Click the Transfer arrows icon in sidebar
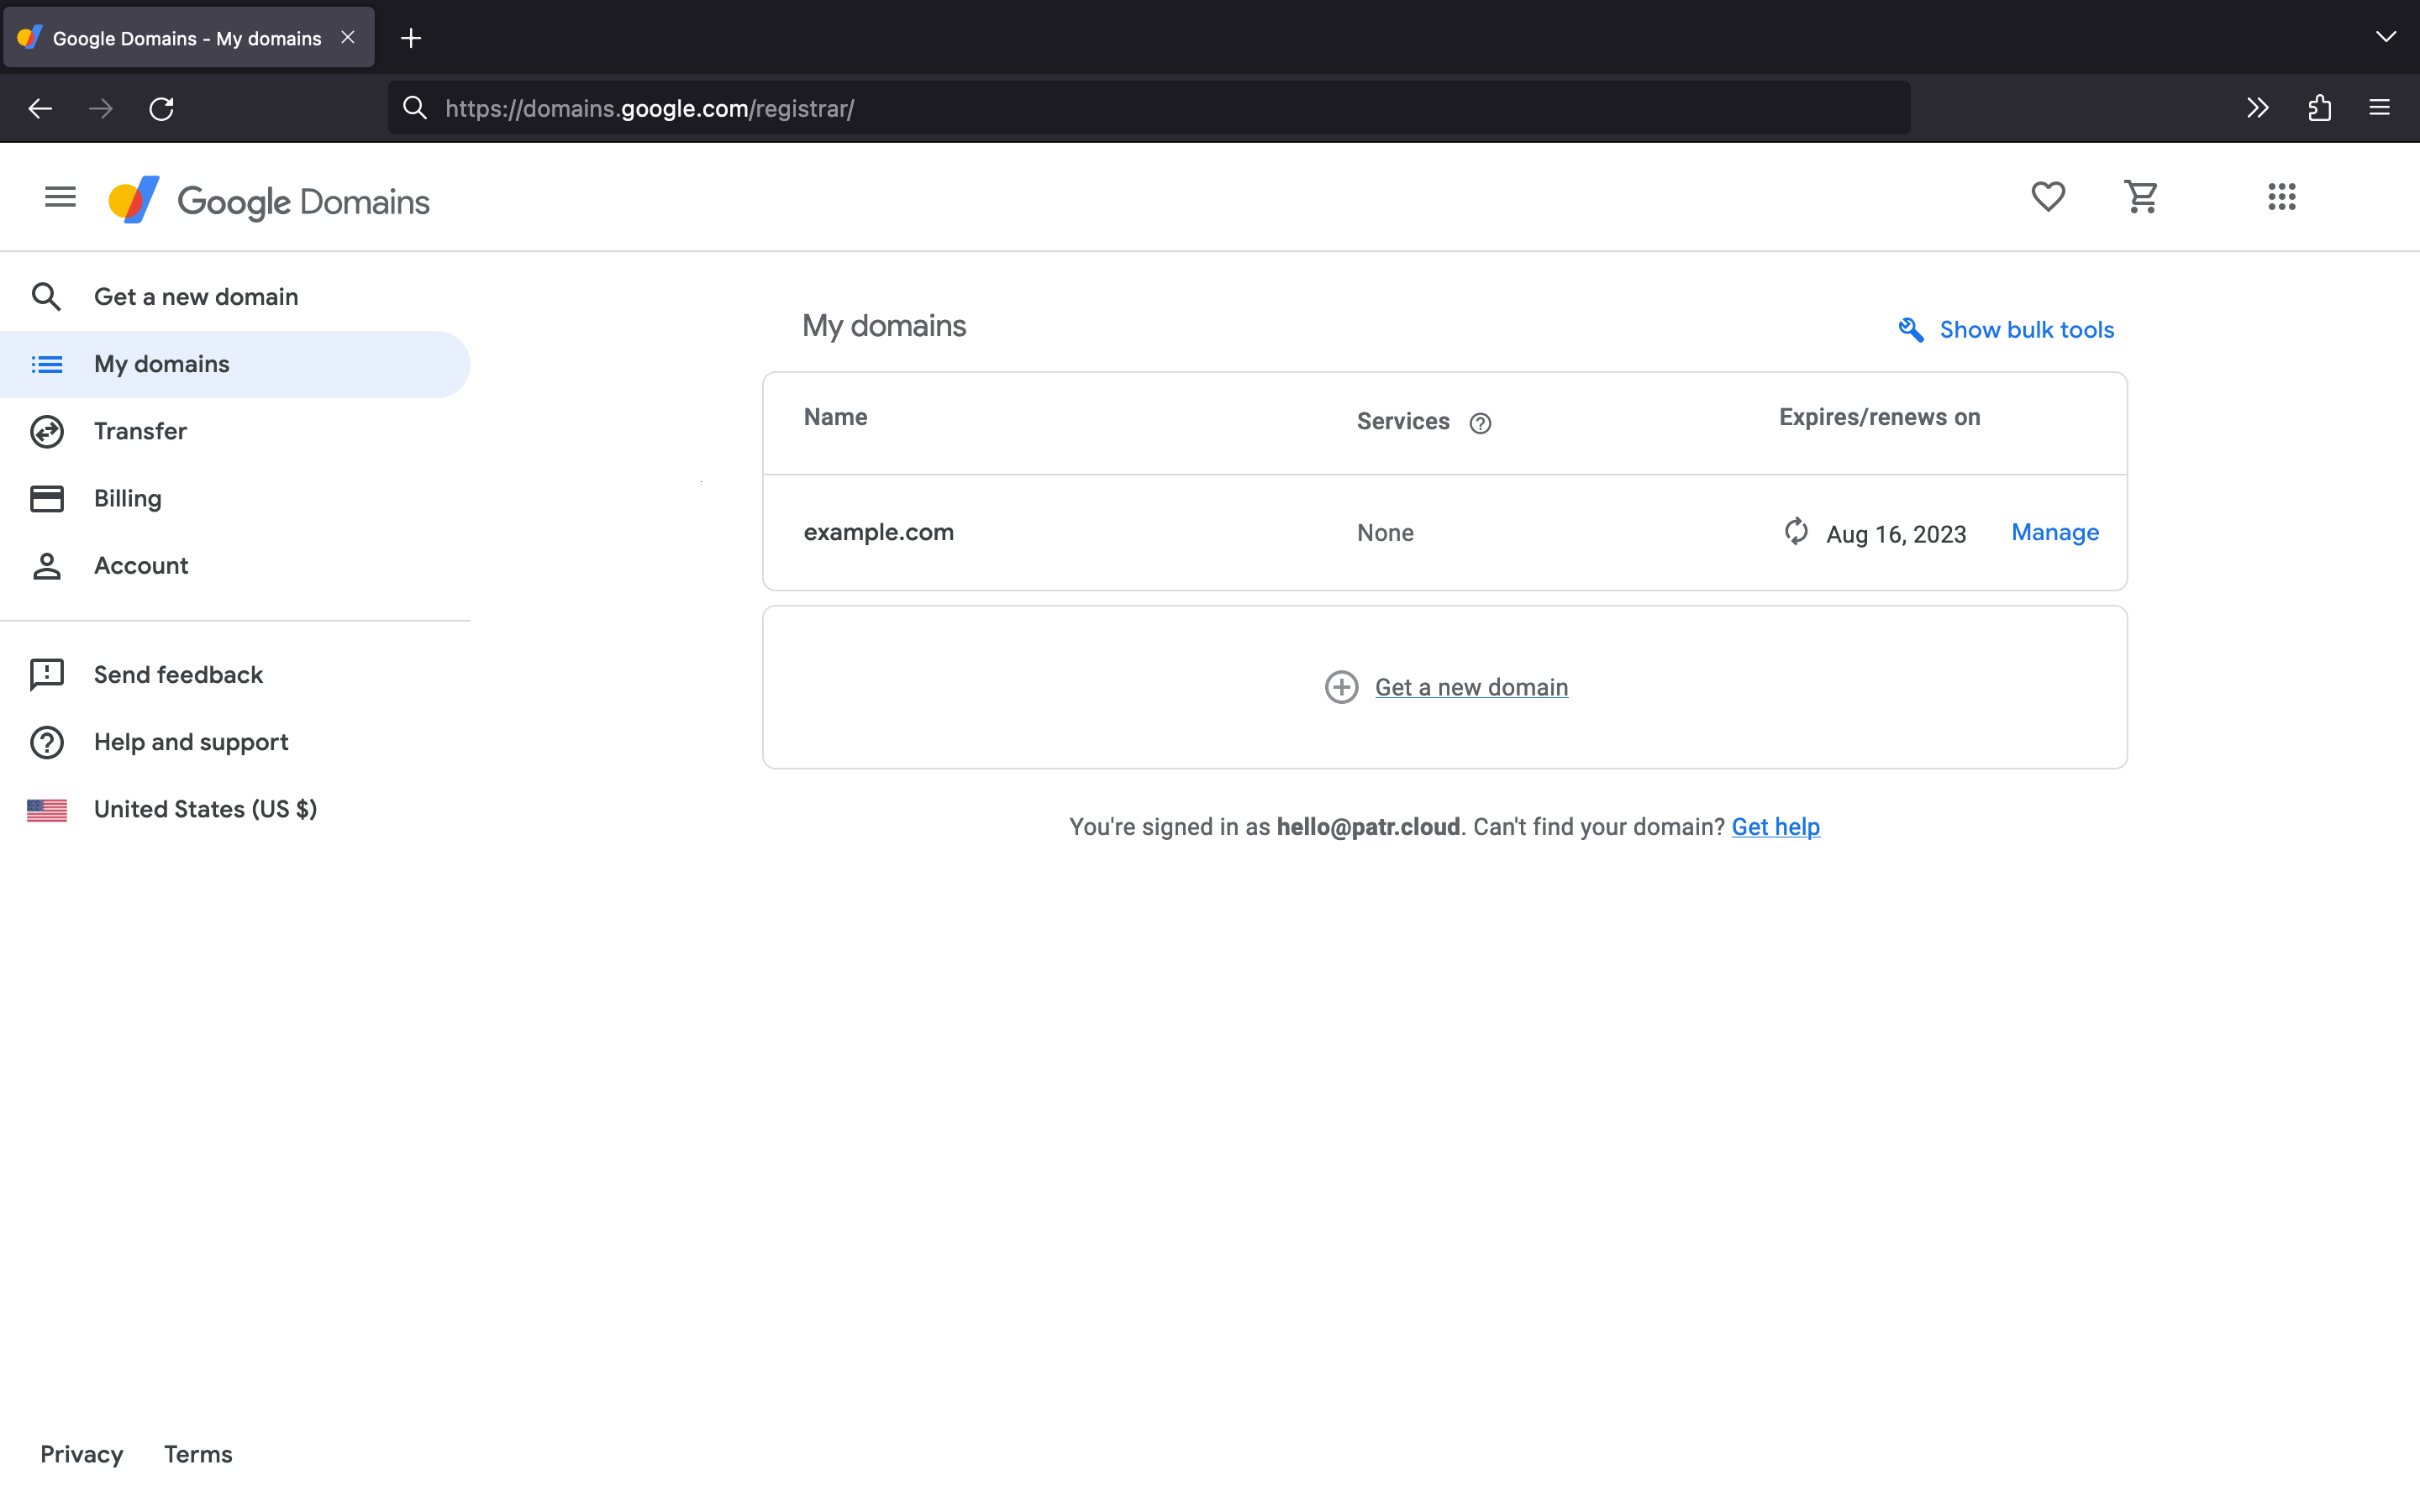 pos(46,431)
